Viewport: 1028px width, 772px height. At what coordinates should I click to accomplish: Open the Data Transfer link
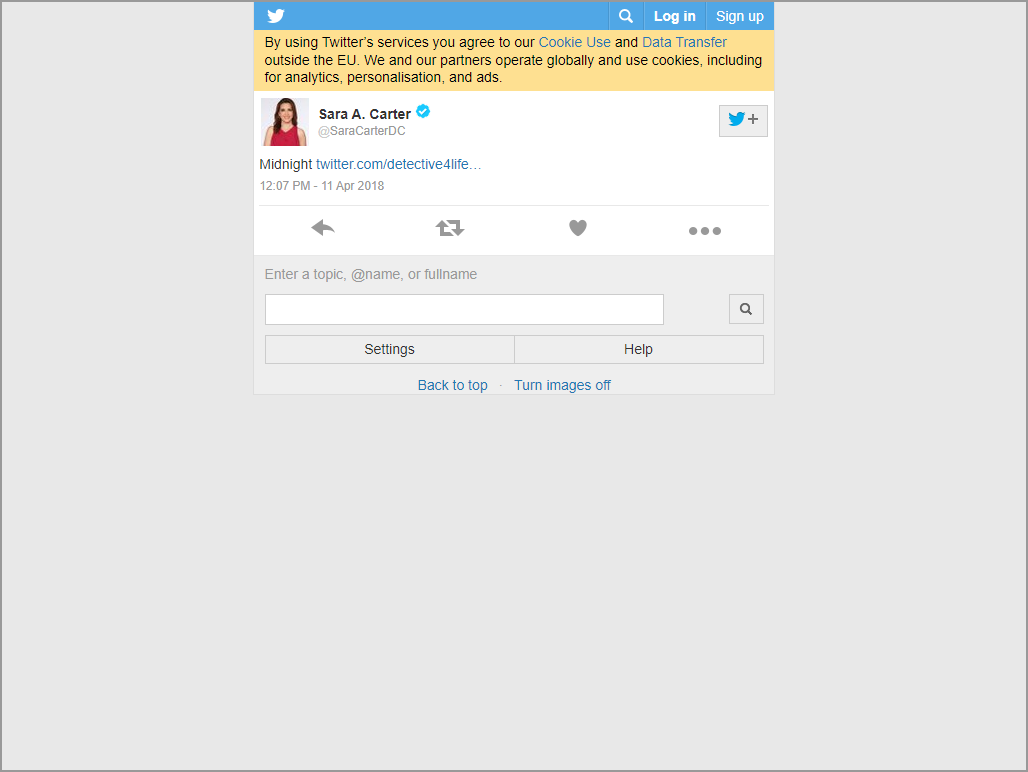point(684,43)
